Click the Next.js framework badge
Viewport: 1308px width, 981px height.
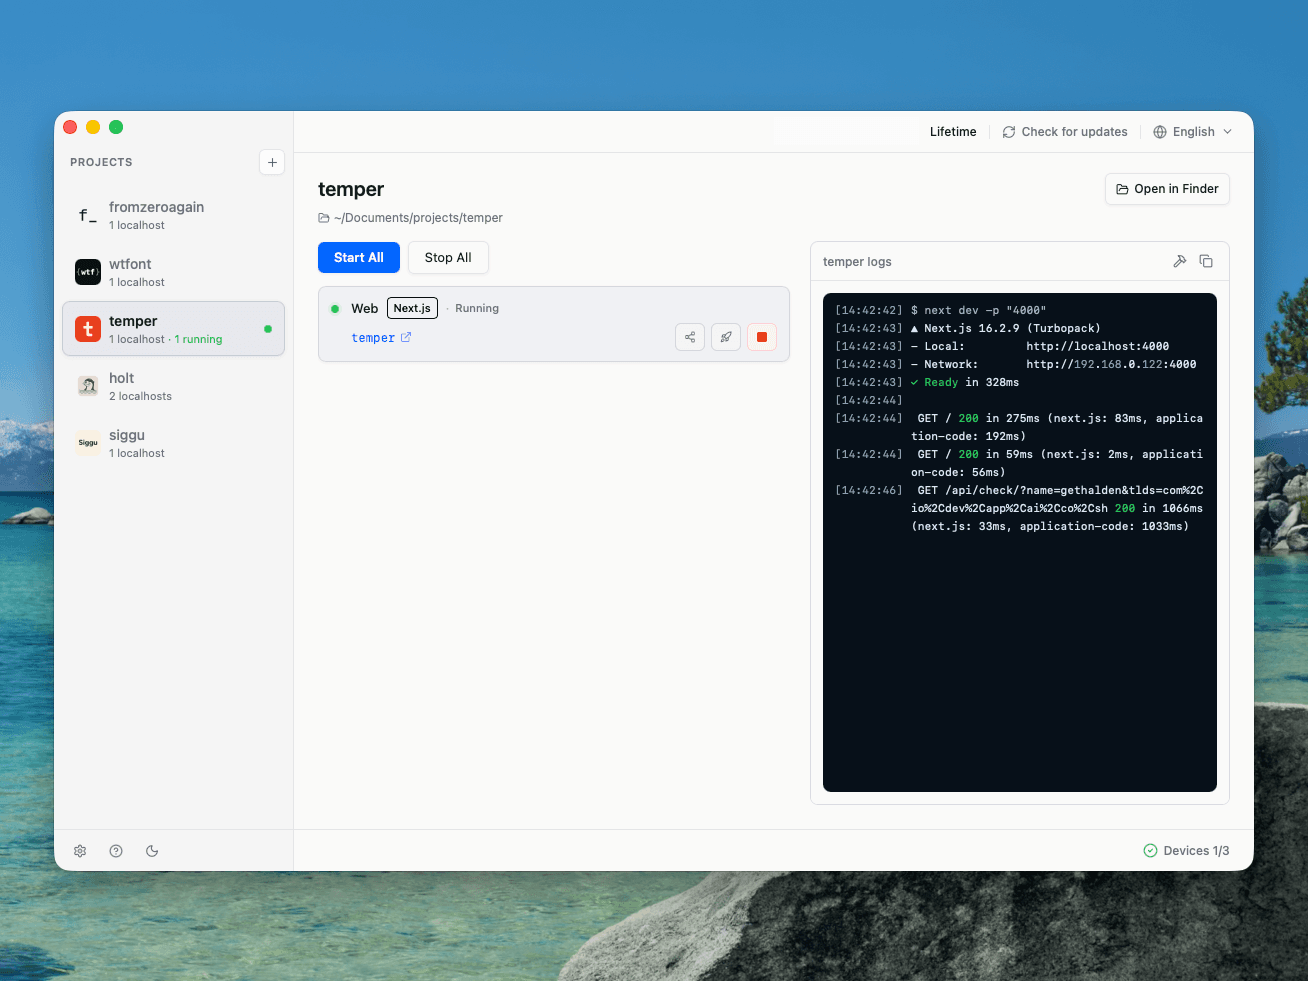[x=413, y=308]
